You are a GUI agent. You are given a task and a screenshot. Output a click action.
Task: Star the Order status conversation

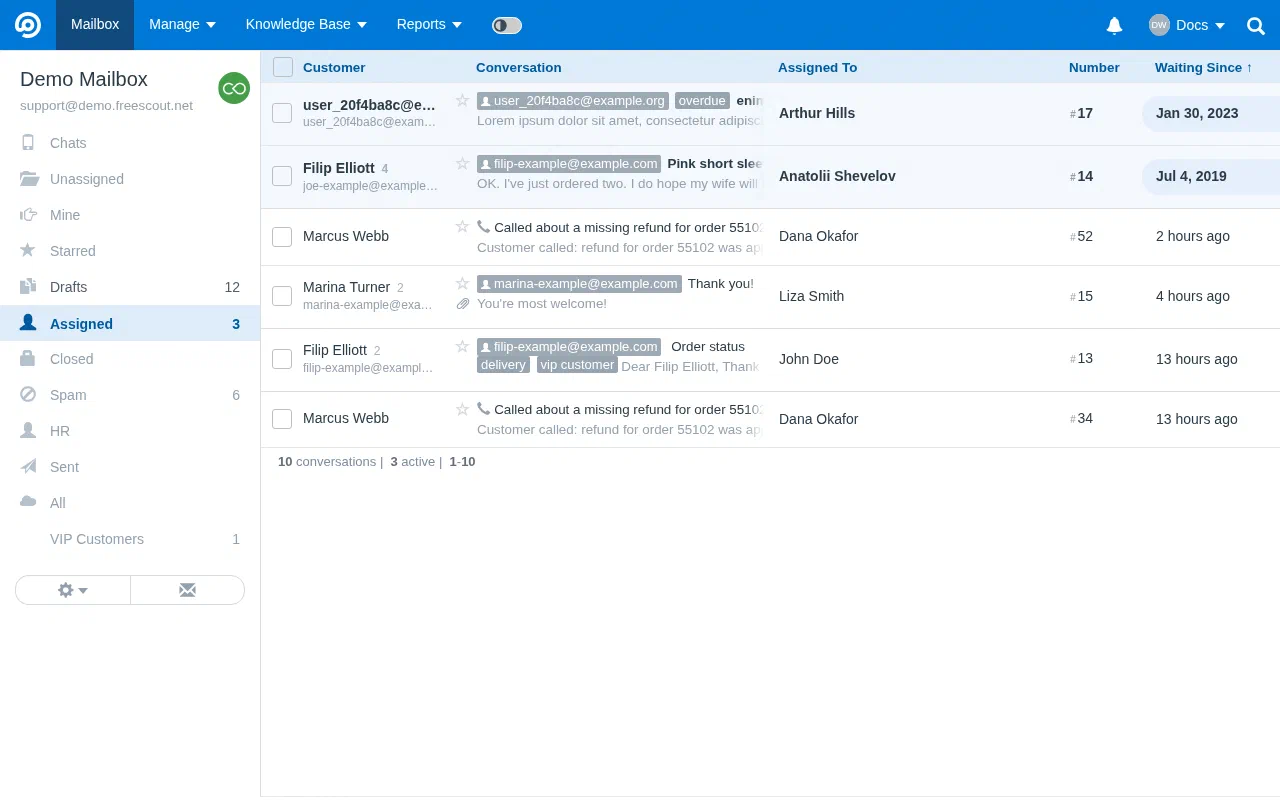(x=462, y=346)
